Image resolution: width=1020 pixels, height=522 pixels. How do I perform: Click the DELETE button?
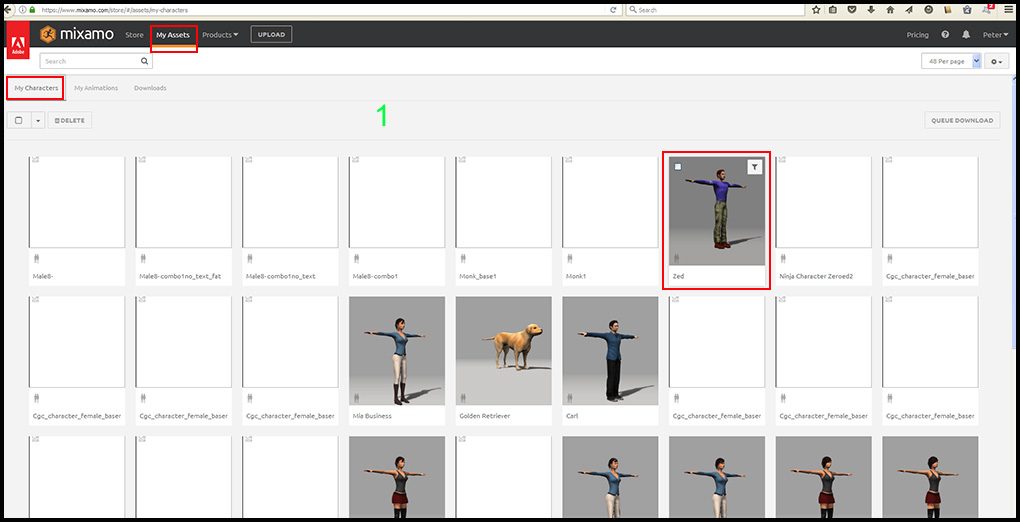click(x=70, y=120)
